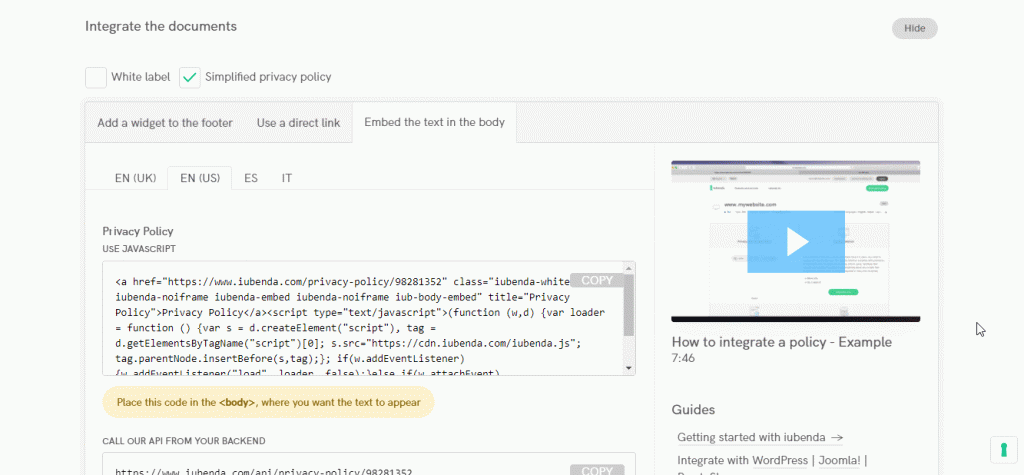Switch to the ES language tab
Viewport: 1024px width, 475px height.
point(251,178)
